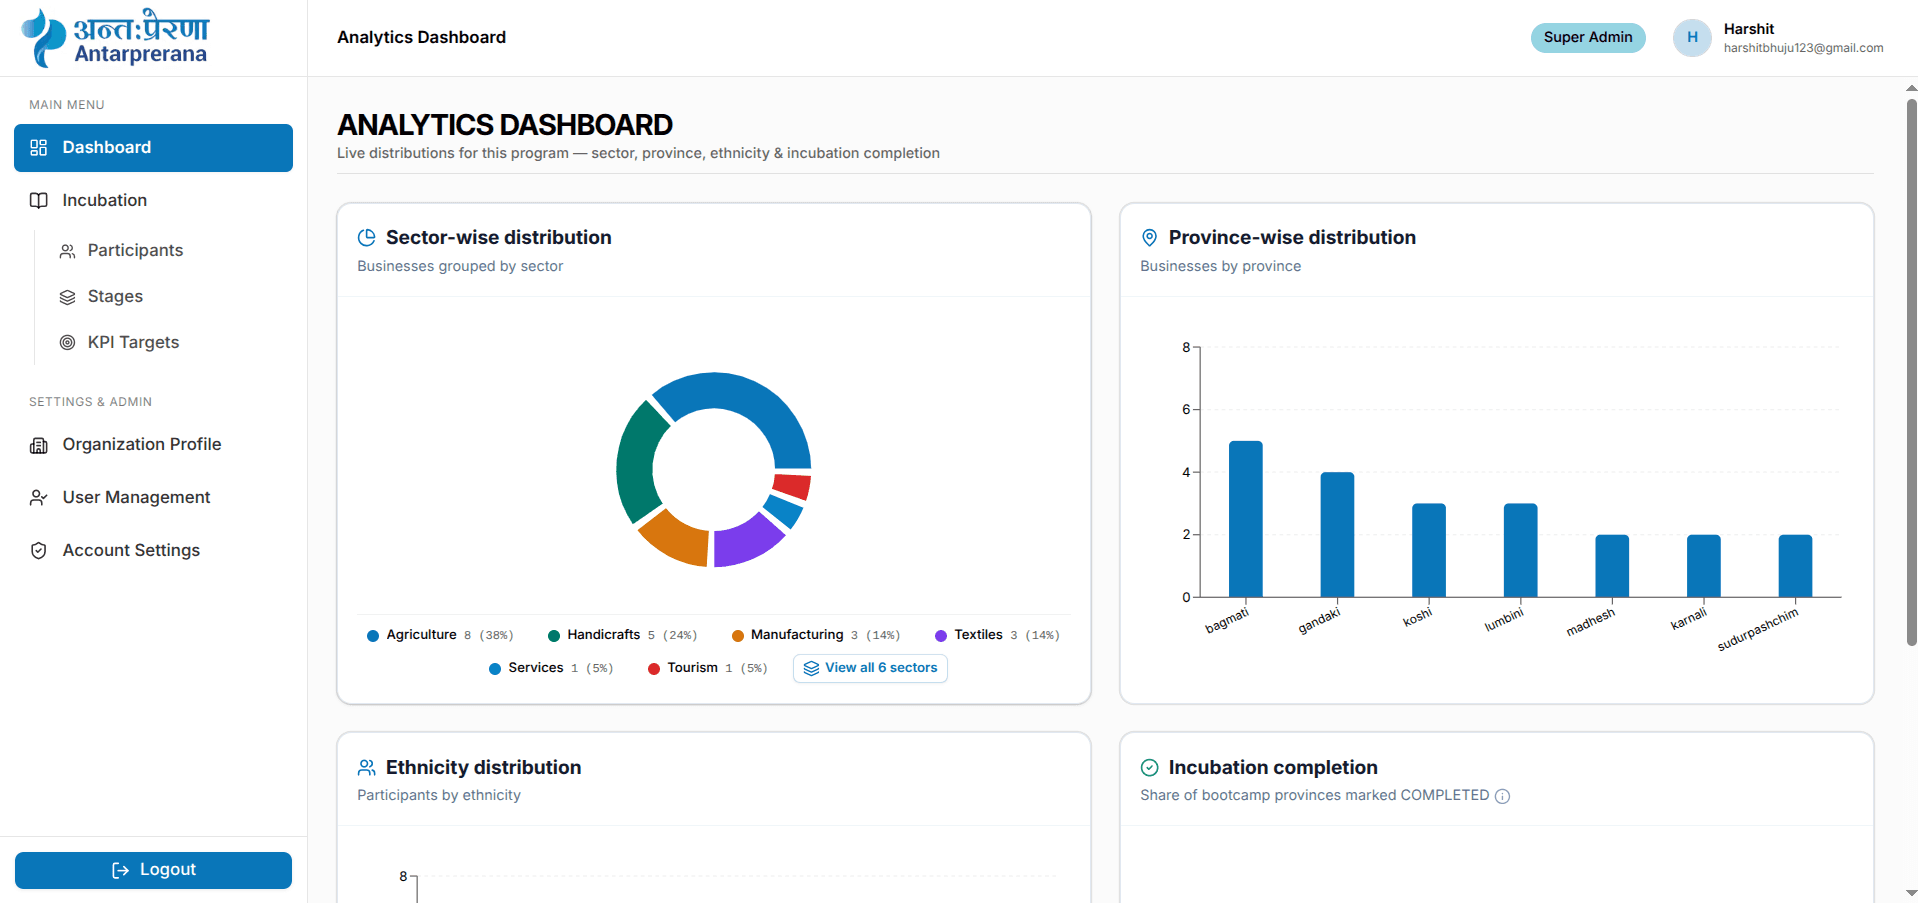
Task: Open the Dashboard menu item
Action: (x=153, y=148)
